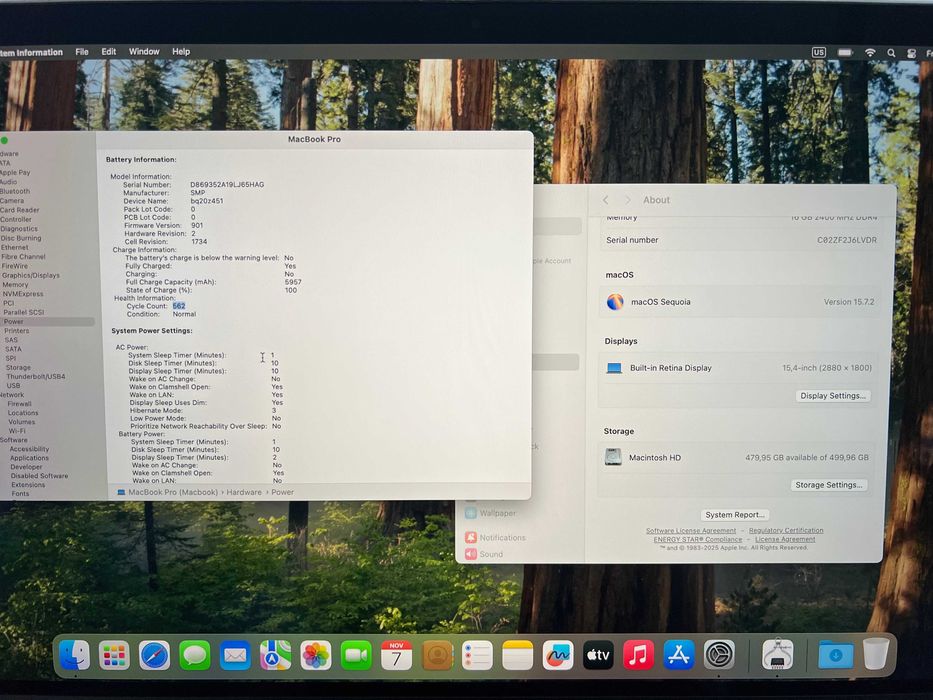Open the Help menu
Screen dimensions: 933x700
pyautogui.click(x=181, y=52)
